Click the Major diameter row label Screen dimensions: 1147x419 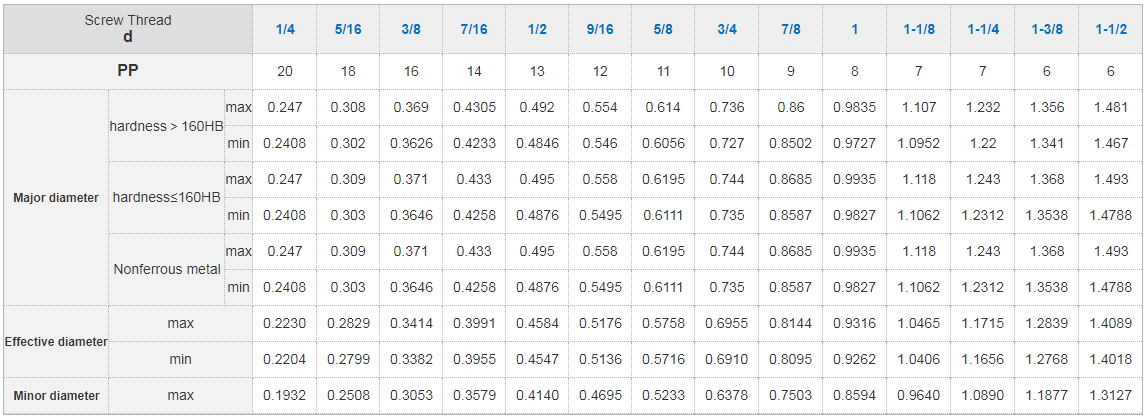pos(56,198)
